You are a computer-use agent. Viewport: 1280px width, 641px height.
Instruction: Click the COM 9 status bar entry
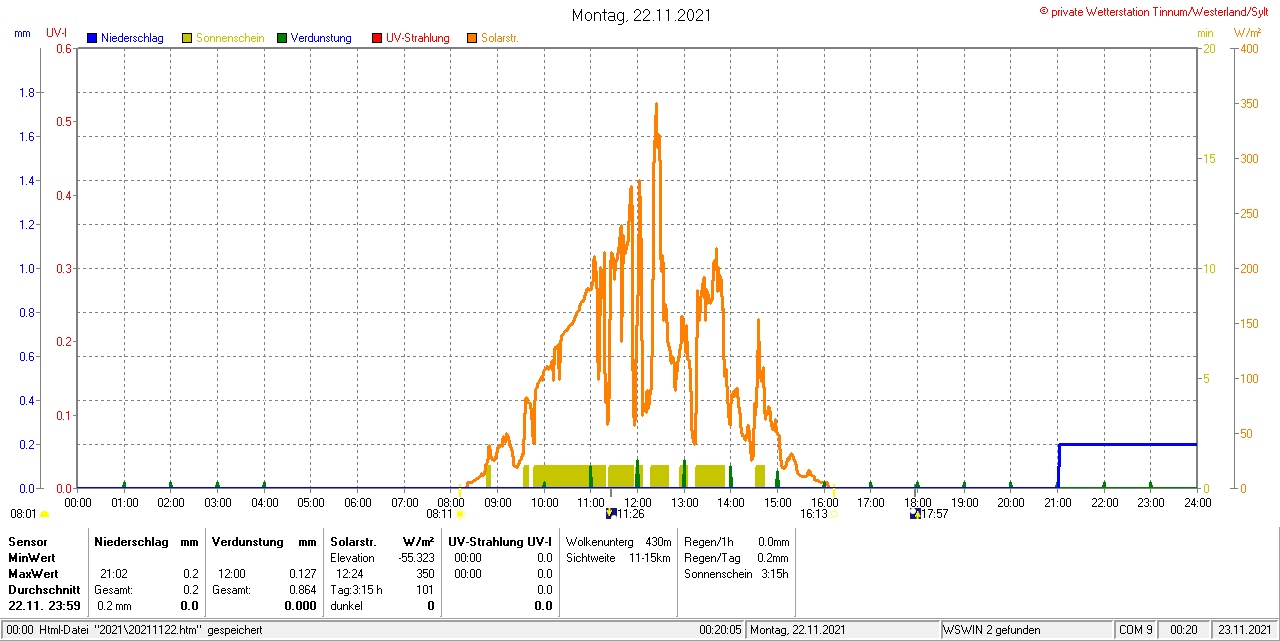tap(1136, 630)
